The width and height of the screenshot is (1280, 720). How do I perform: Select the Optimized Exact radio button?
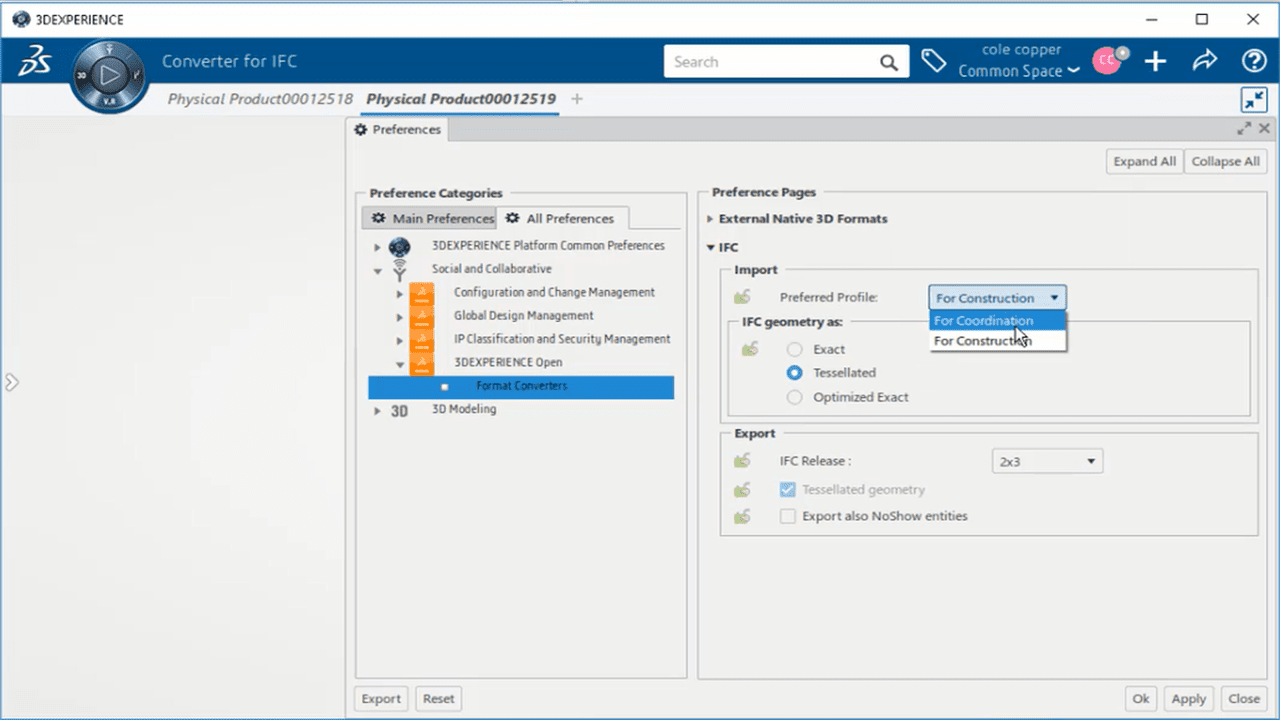click(x=794, y=397)
